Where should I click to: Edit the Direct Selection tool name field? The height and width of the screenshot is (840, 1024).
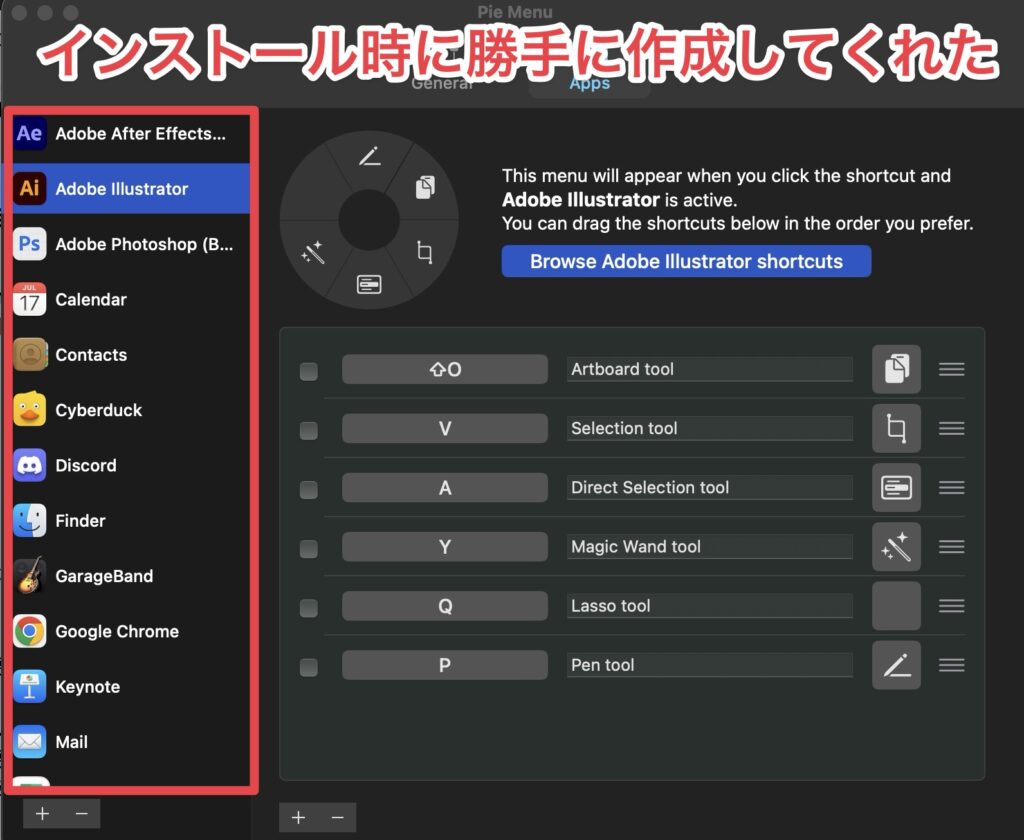pos(710,488)
